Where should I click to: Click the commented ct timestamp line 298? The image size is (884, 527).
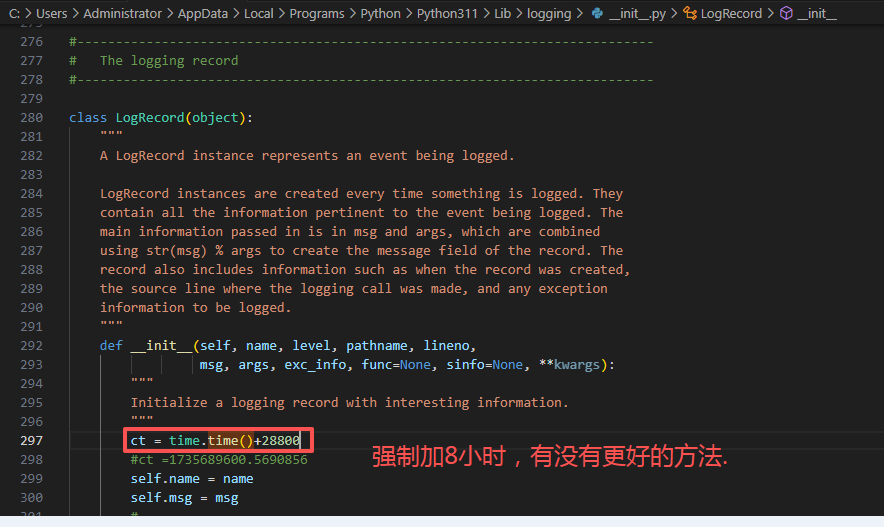pyautogui.click(x=219, y=460)
